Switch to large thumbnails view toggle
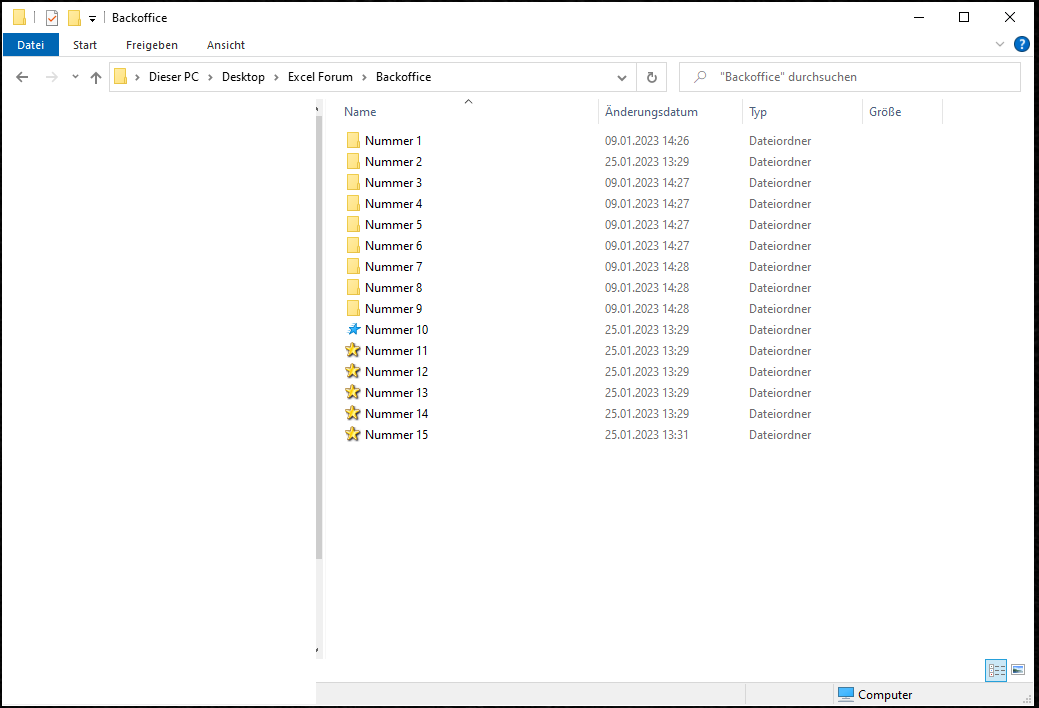This screenshot has width=1039, height=708. pos(1018,670)
